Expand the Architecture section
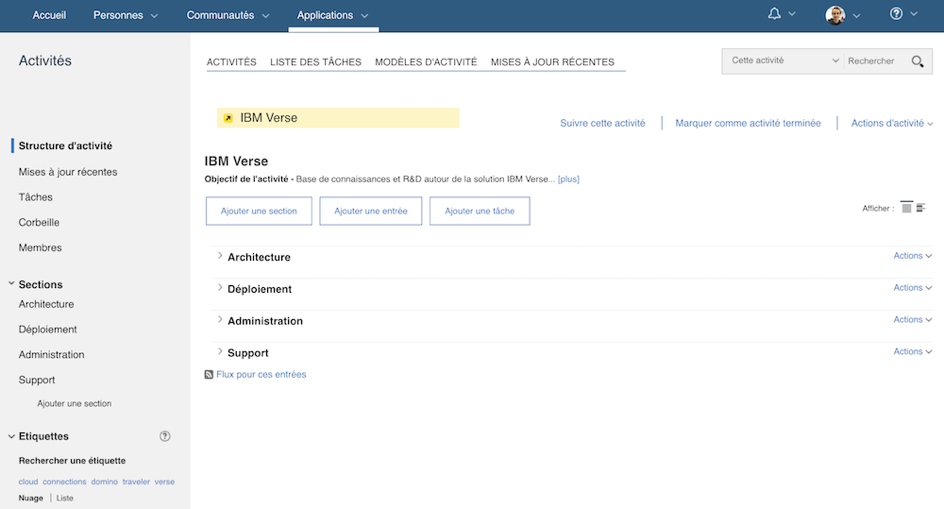This screenshot has width=944, height=509. 220,257
